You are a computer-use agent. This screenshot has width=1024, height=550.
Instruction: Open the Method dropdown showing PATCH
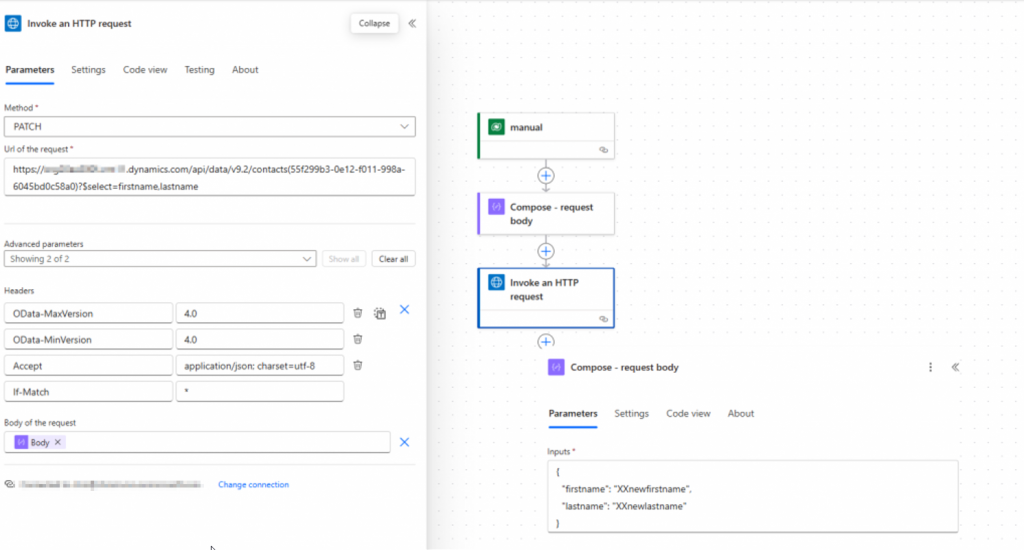click(209, 127)
